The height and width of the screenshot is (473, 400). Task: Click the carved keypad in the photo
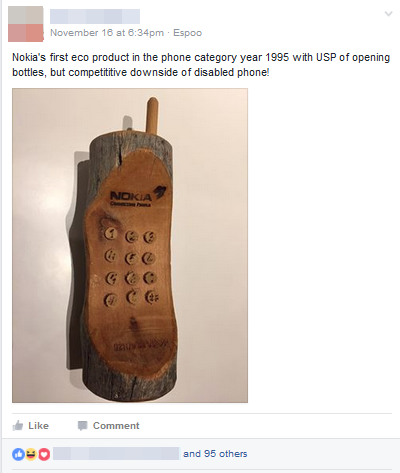tap(130, 266)
